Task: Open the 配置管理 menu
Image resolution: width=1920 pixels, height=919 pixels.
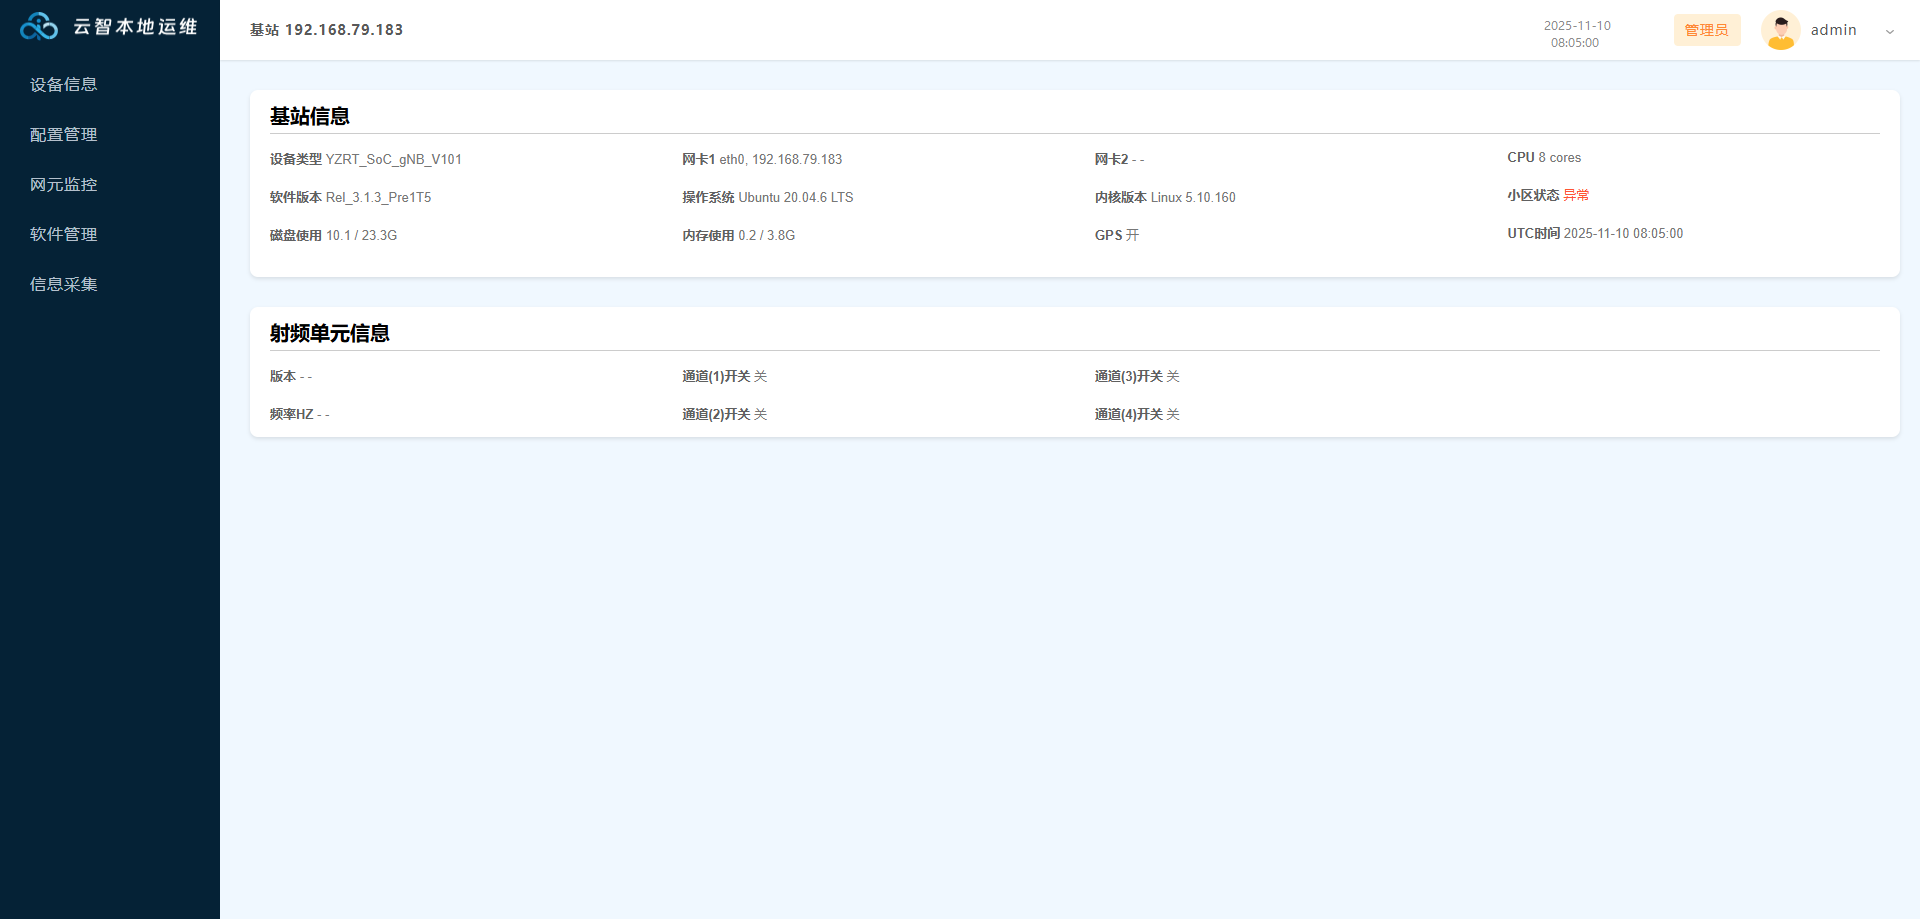Action: (x=64, y=135)
